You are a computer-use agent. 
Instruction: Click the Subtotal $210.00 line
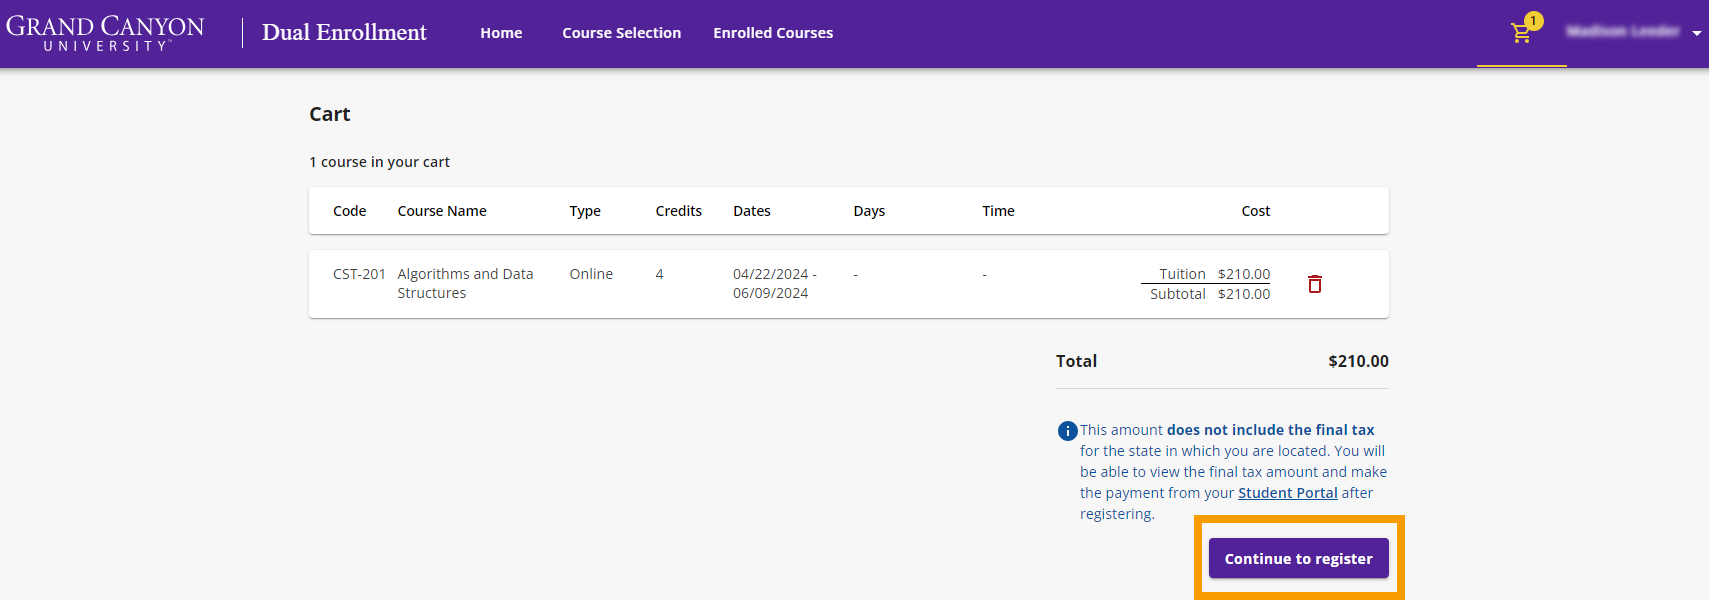coord(1210,294)
